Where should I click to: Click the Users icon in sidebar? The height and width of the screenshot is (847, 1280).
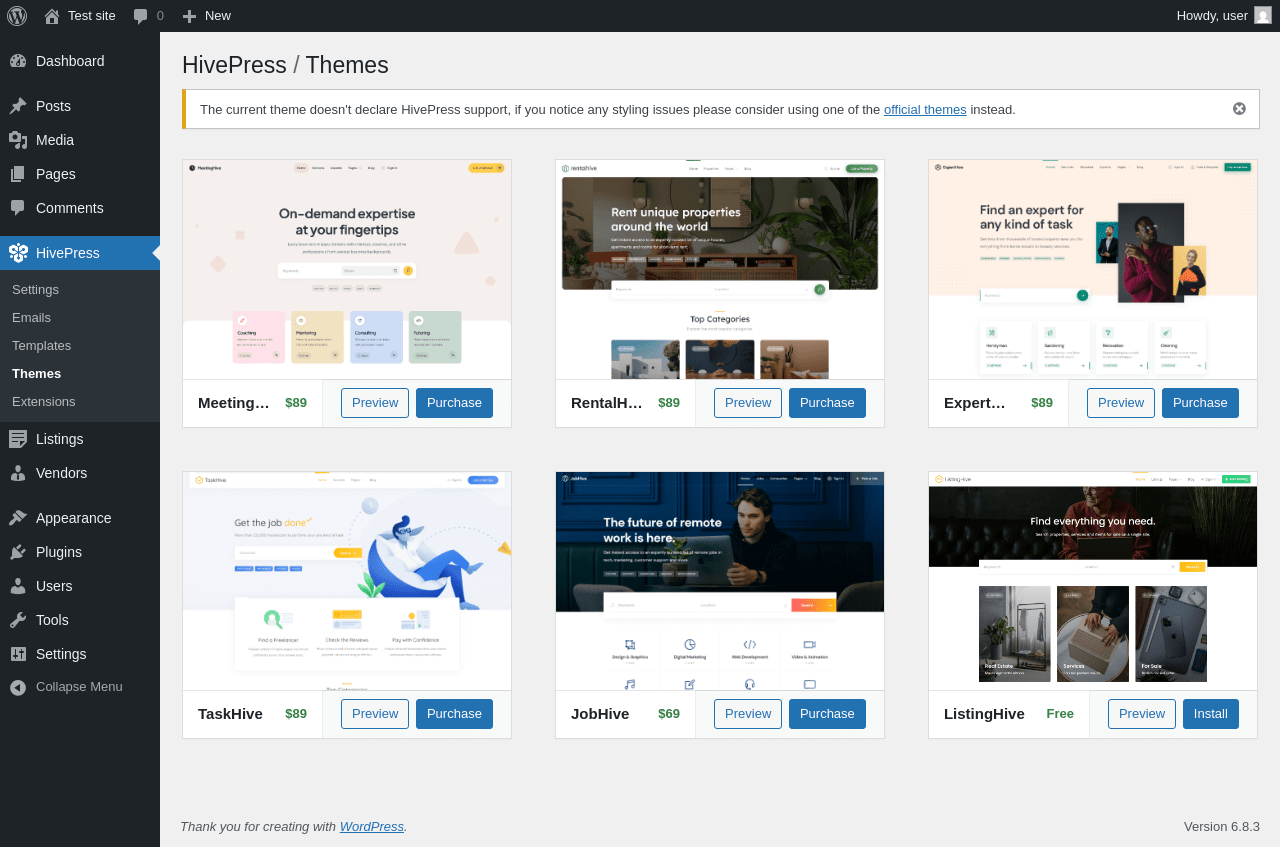click(x=18, y=586)
